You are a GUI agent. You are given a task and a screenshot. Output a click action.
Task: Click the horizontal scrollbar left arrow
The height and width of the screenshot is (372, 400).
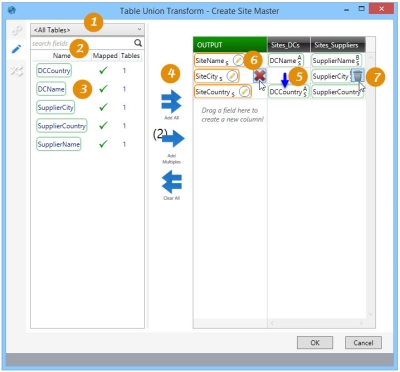[x=272, y=323]
